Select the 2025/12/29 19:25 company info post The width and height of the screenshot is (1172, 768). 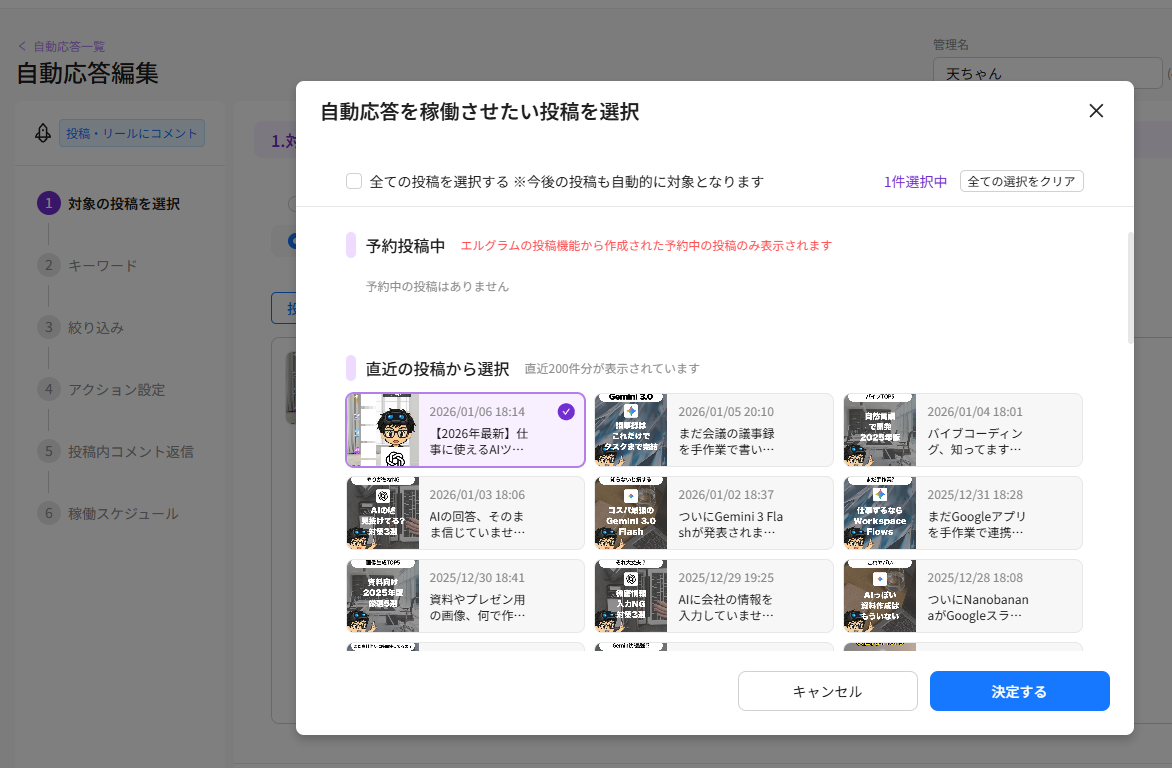click(713, 596)
